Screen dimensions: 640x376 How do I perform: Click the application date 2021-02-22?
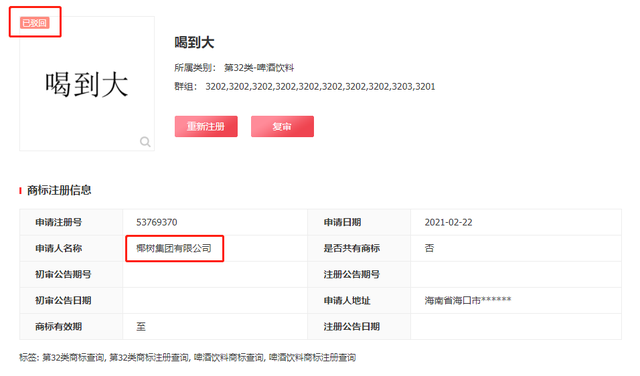[x=448, y=222]
